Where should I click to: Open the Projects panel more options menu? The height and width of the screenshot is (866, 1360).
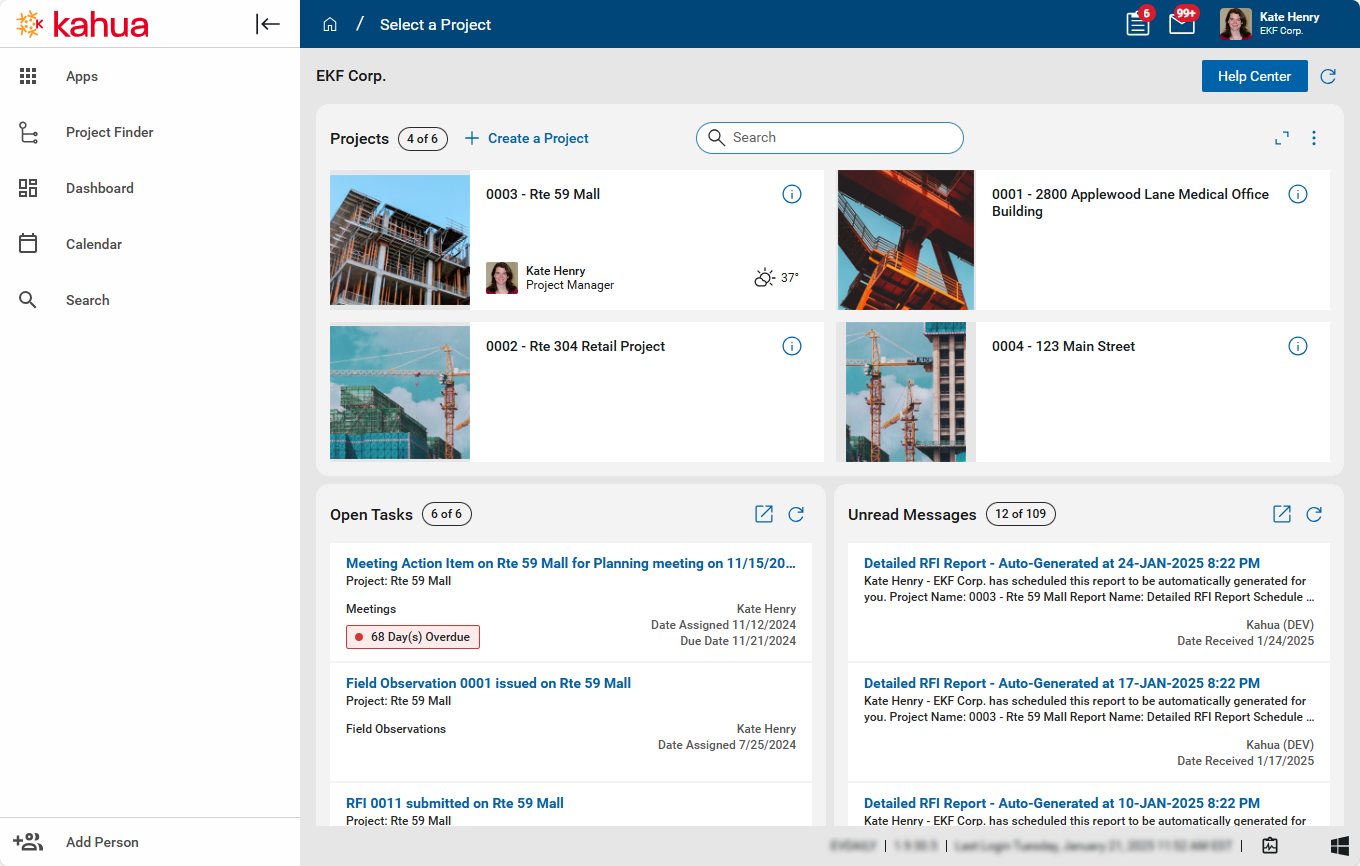coord(1314,138)
